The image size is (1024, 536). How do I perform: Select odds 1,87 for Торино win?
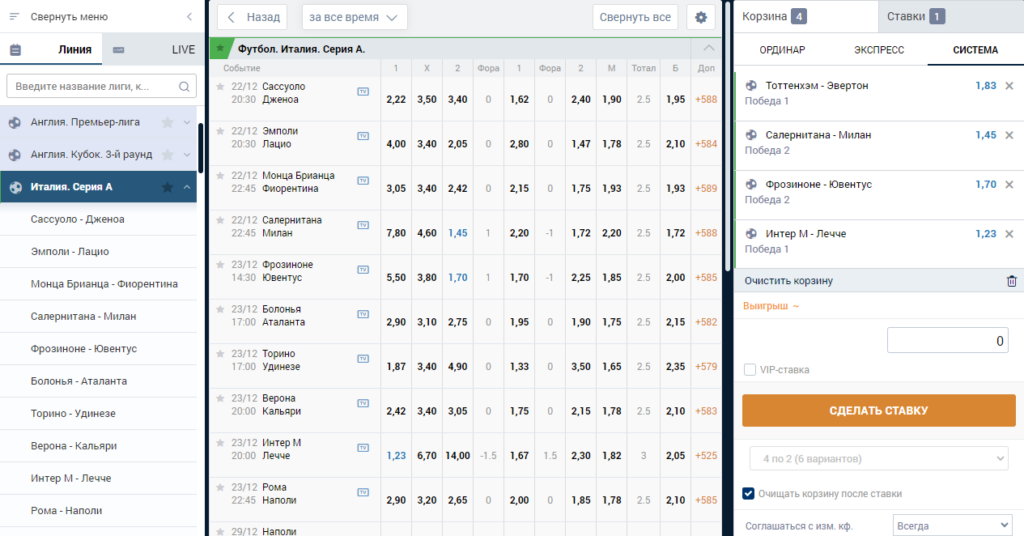[x=396, y=366]
